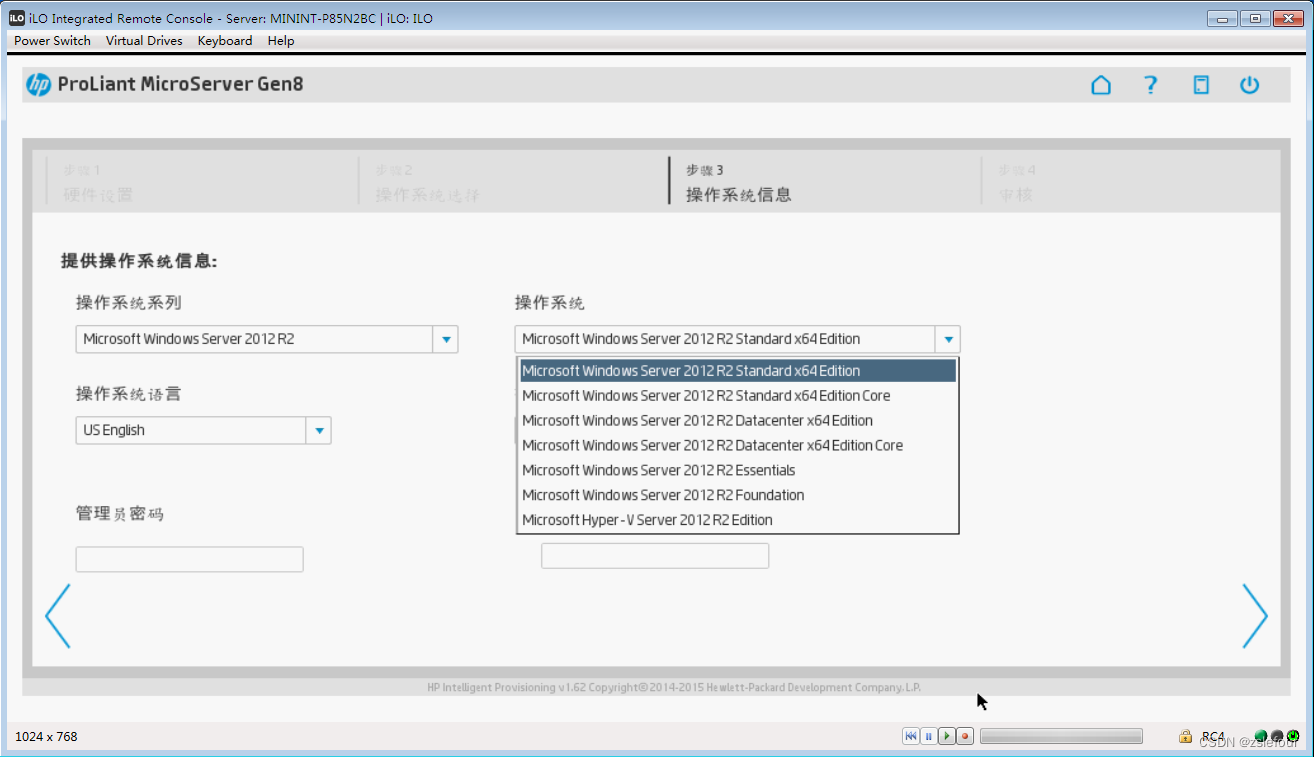Select Windows Server 2012 R2 Essentials
Viewport: 1314px width, 757px height.
738,470
